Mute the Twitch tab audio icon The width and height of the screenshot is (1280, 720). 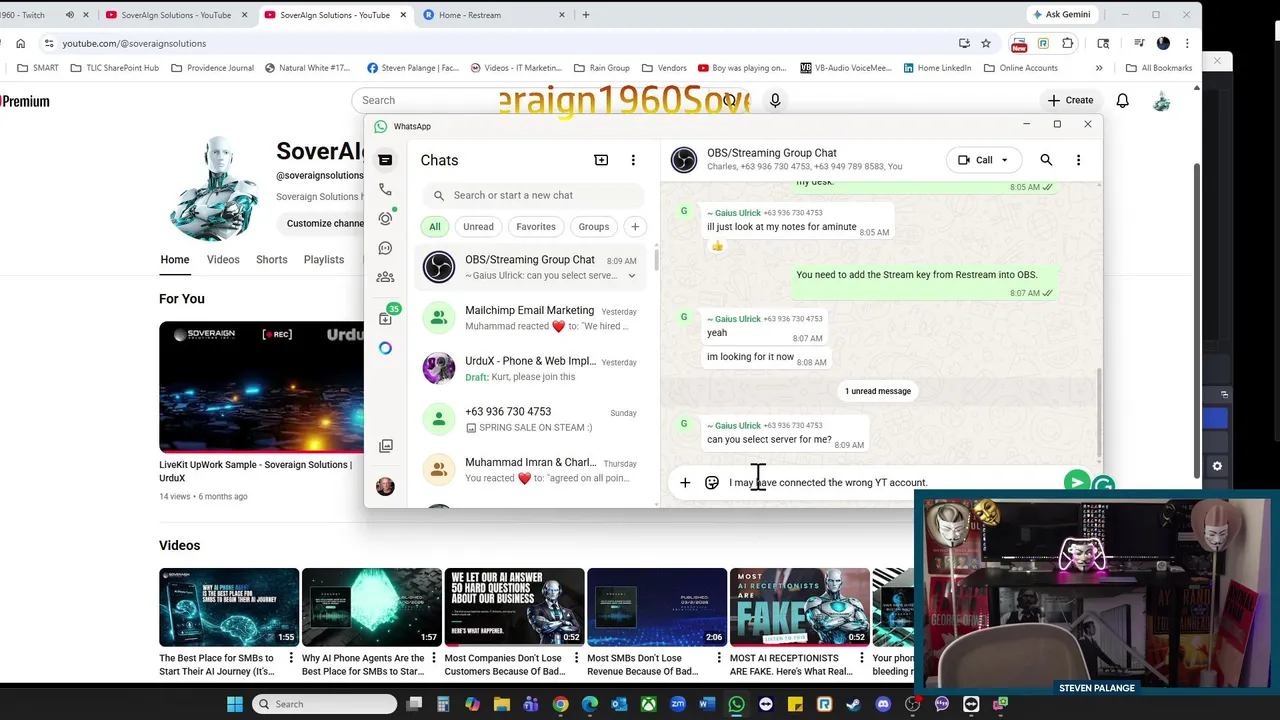point(69,15)
